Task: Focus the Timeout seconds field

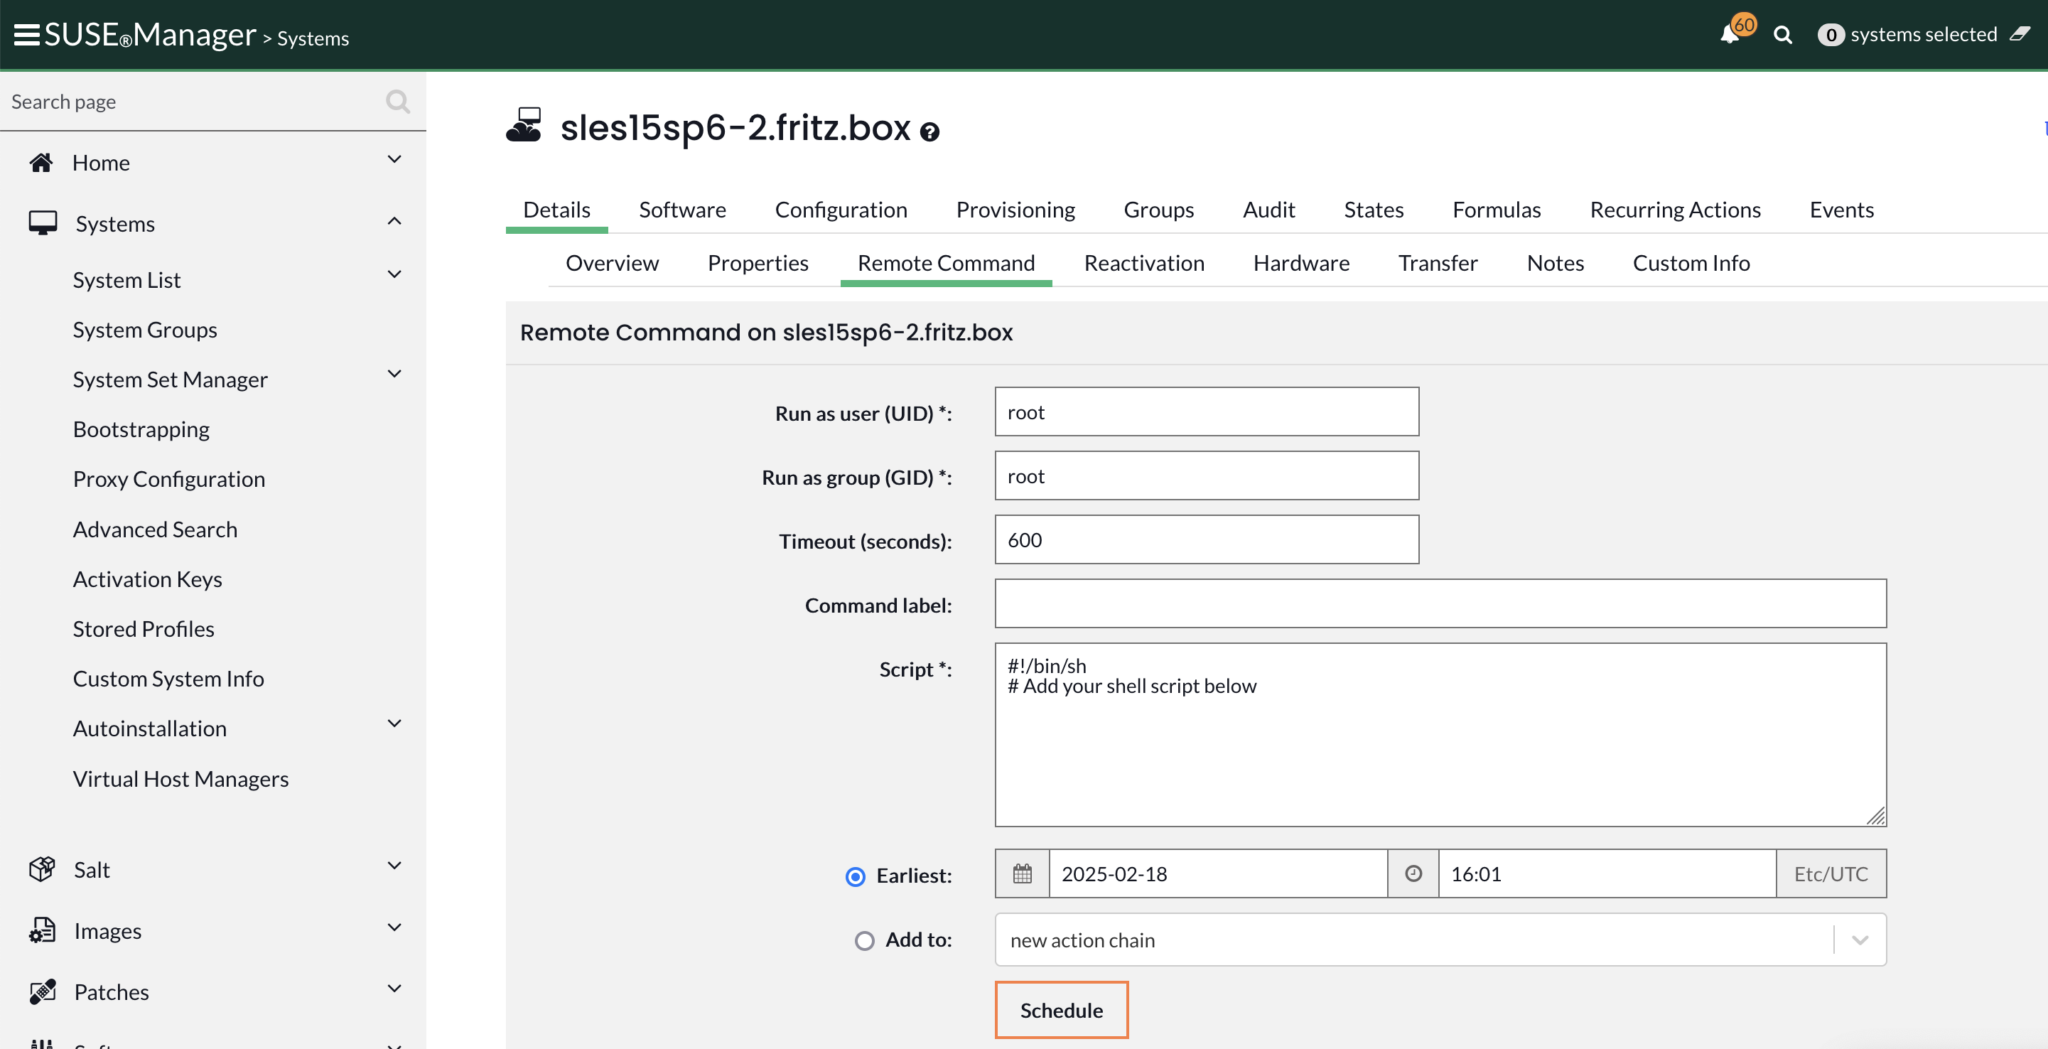Action: click(1206, 540)
